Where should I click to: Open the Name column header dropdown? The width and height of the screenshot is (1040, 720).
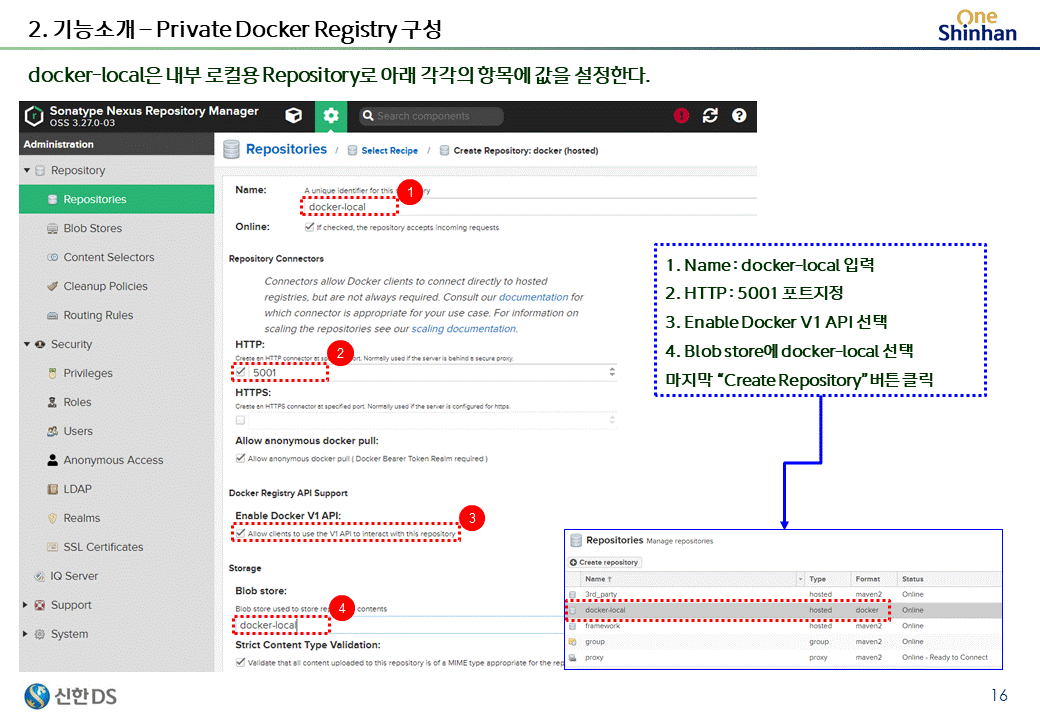(x=801, y=579)
